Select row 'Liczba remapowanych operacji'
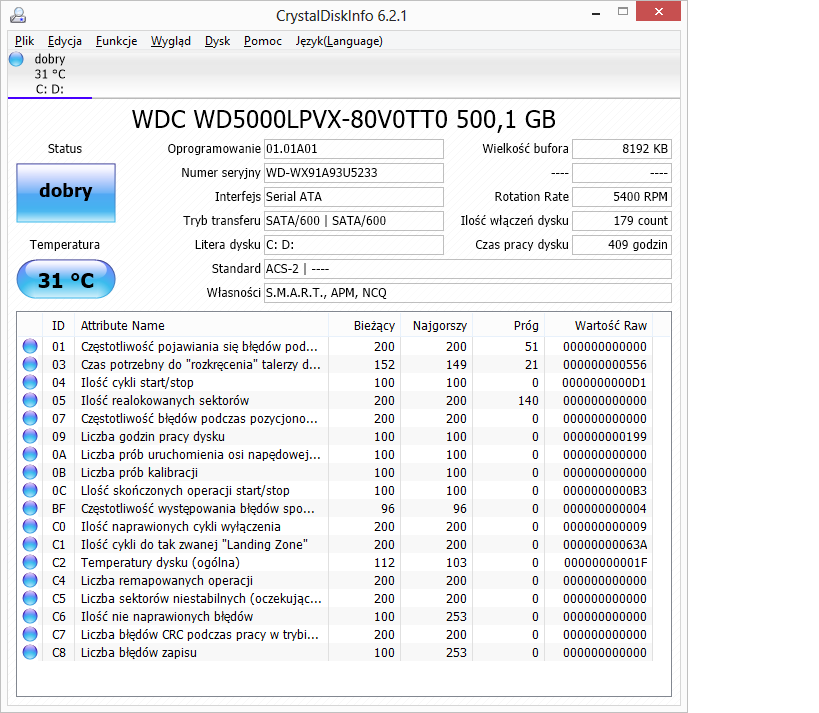819x713 pixels. (335, 580)
